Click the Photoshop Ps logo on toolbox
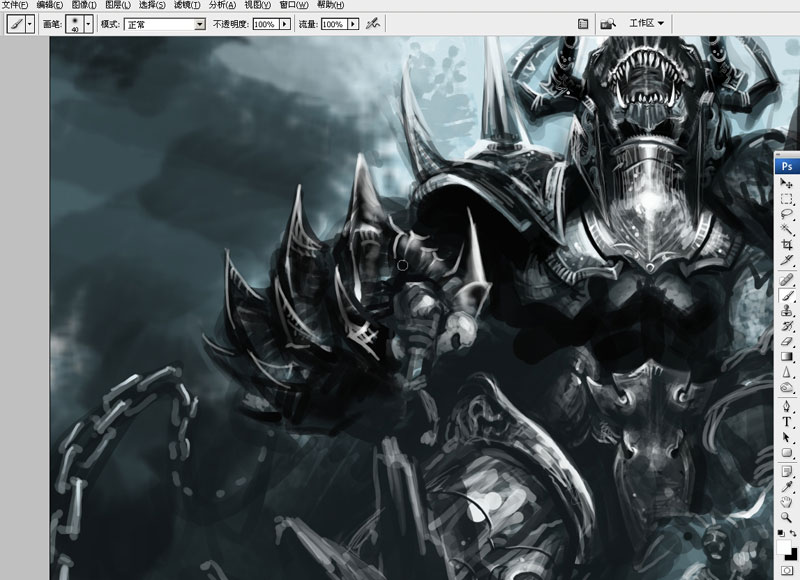Image resolution: width=800 pixels, height=580 pixels. [x=787, y=166]
